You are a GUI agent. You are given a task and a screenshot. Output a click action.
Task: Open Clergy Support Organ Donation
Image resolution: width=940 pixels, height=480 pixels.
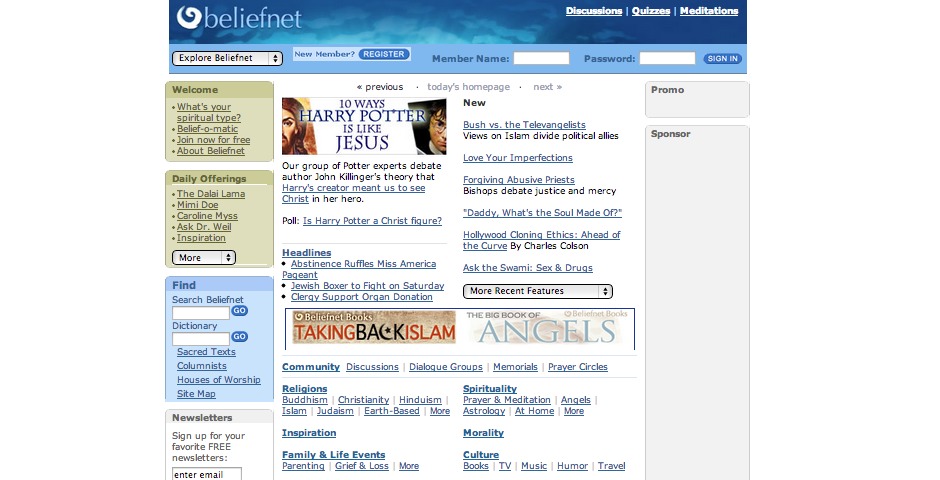[361, 297]
